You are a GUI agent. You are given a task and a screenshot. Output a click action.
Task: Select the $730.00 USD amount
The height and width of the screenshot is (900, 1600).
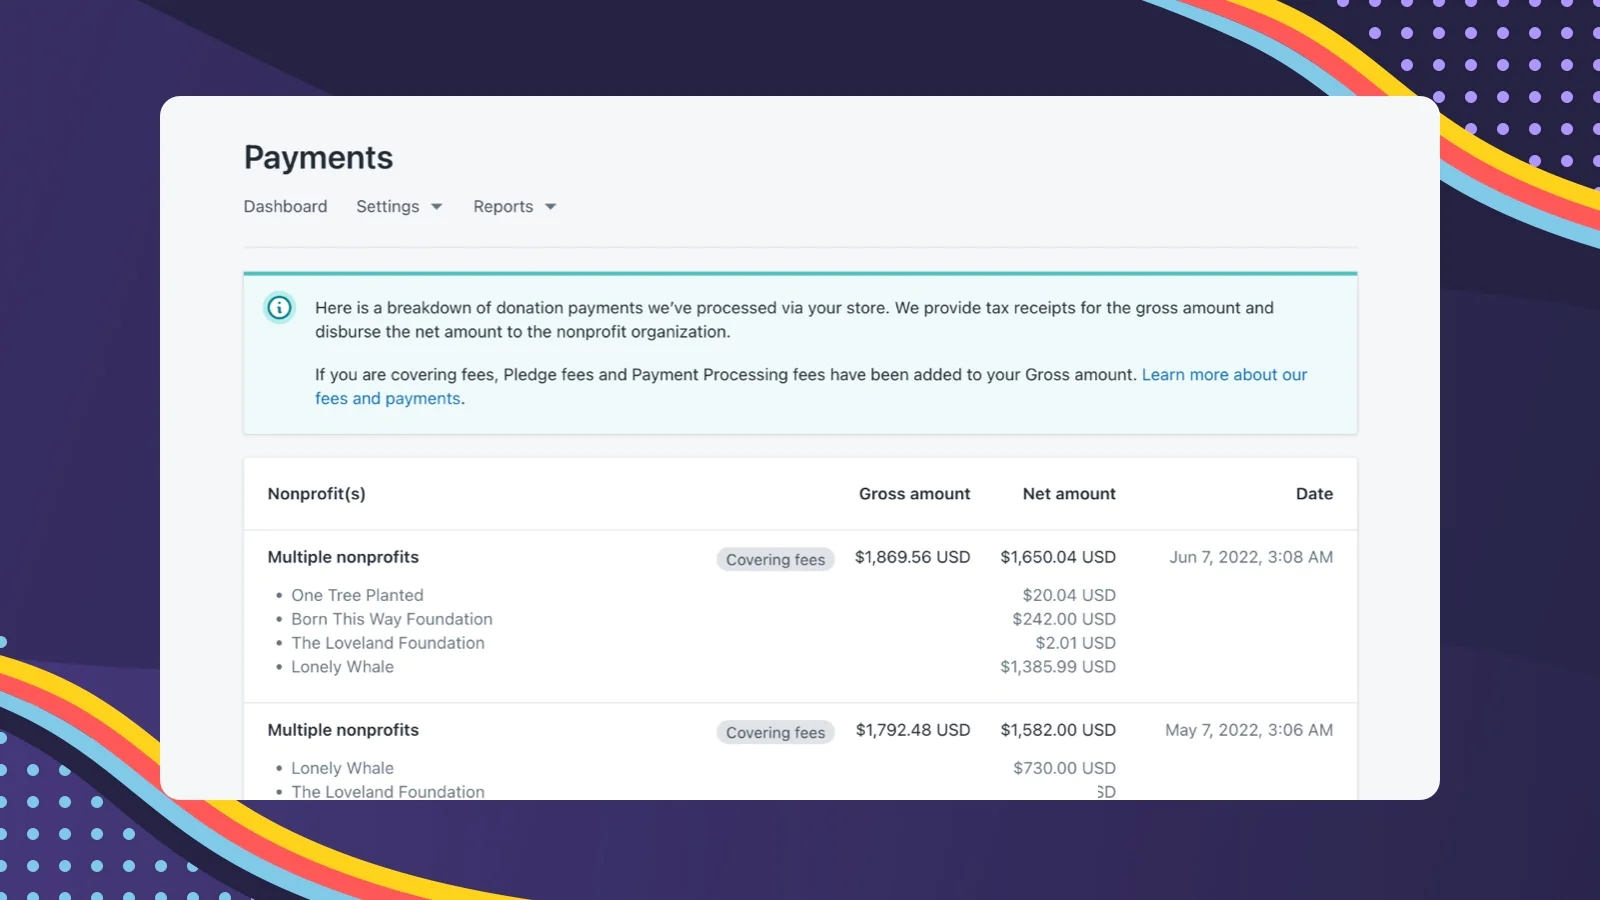(1064, 768)
